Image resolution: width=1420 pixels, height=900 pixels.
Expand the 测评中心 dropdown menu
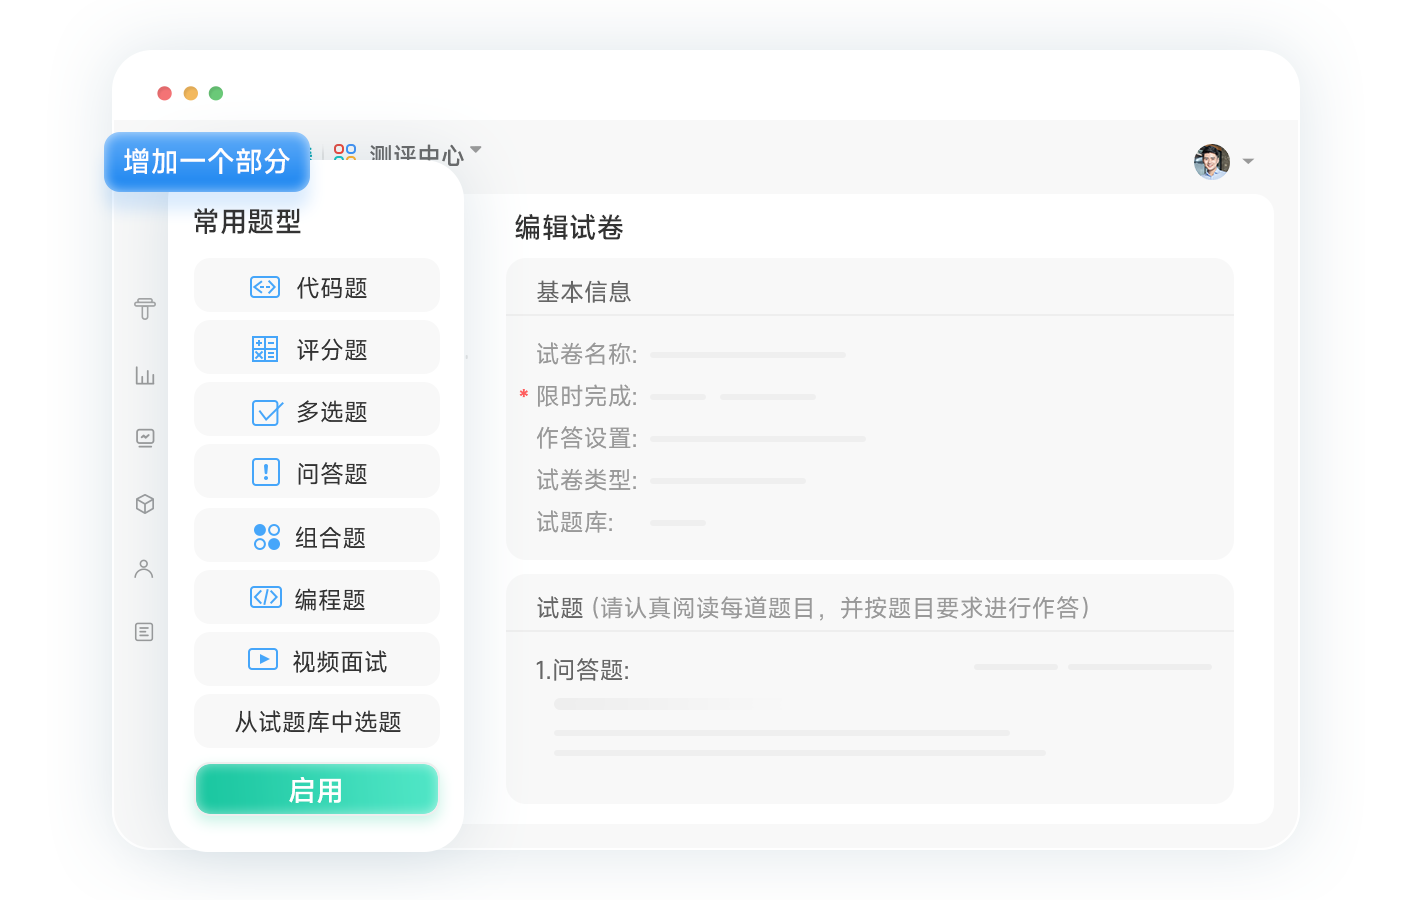point(476,150)
